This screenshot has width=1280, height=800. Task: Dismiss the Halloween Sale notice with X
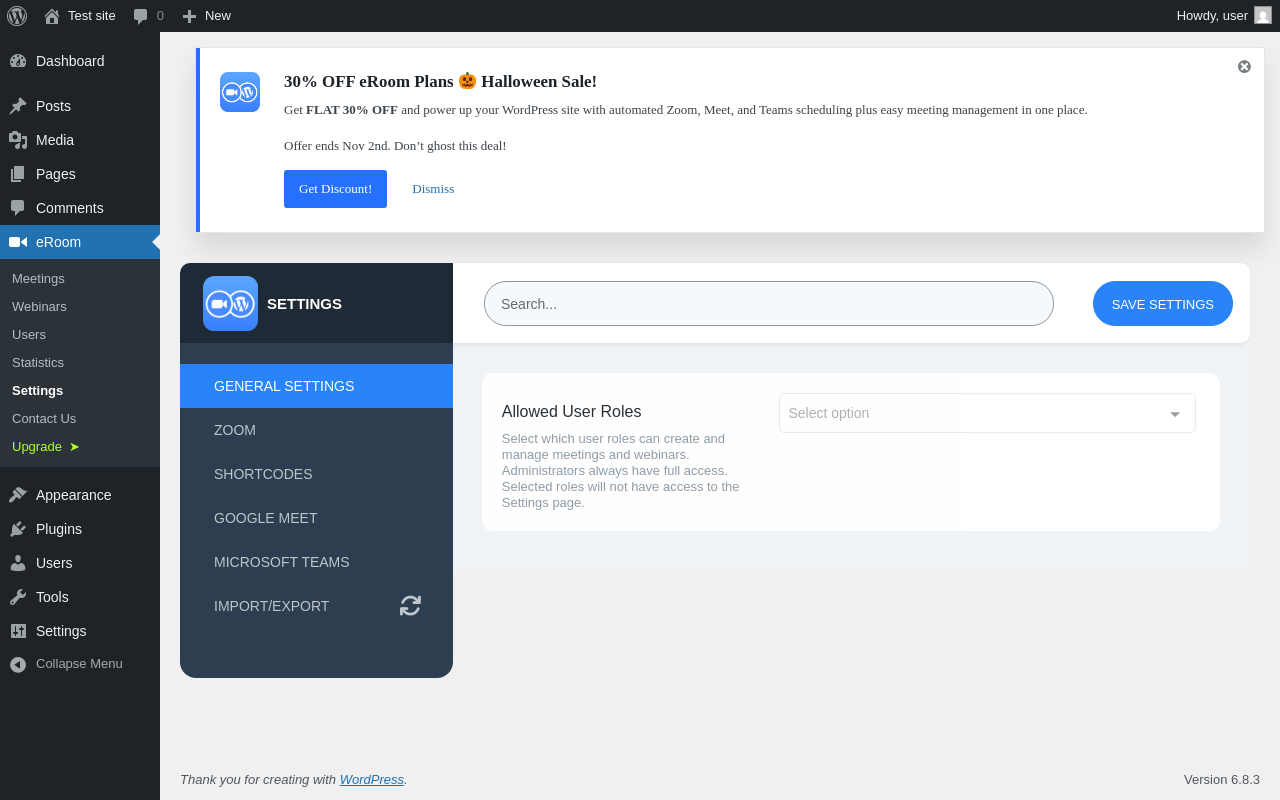coord(1244,66)
